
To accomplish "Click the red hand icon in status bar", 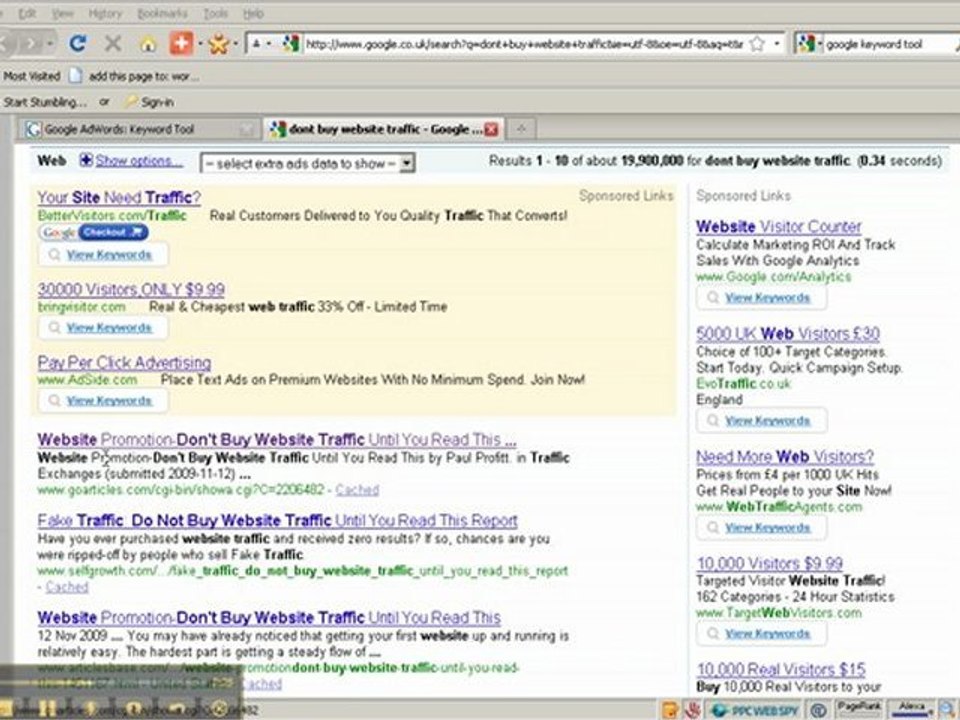I will point(692,710).
